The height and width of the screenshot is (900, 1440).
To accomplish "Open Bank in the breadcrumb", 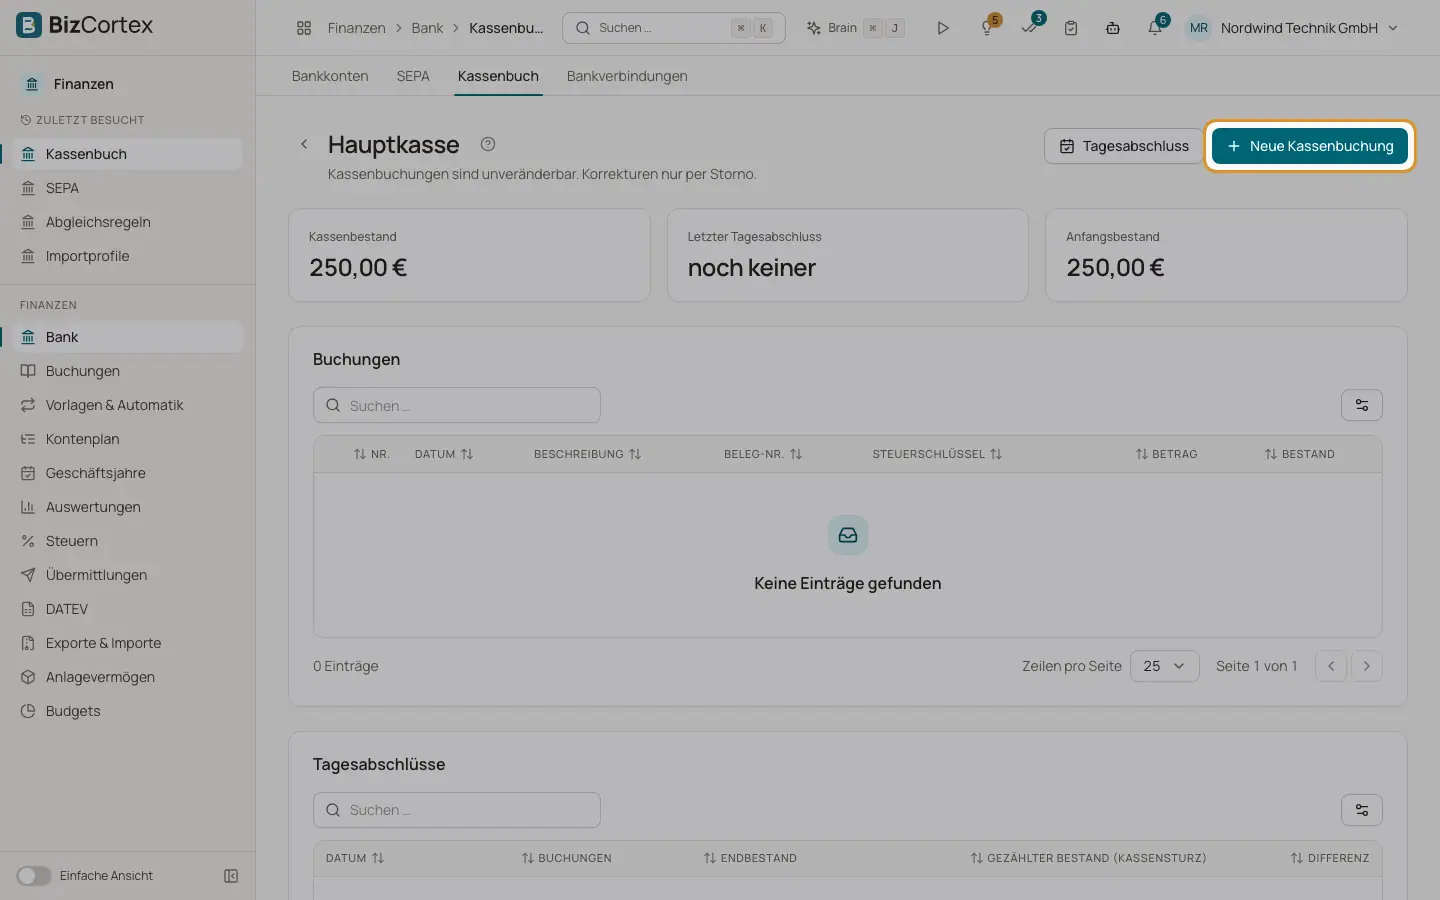I will [x=427, y=28].
